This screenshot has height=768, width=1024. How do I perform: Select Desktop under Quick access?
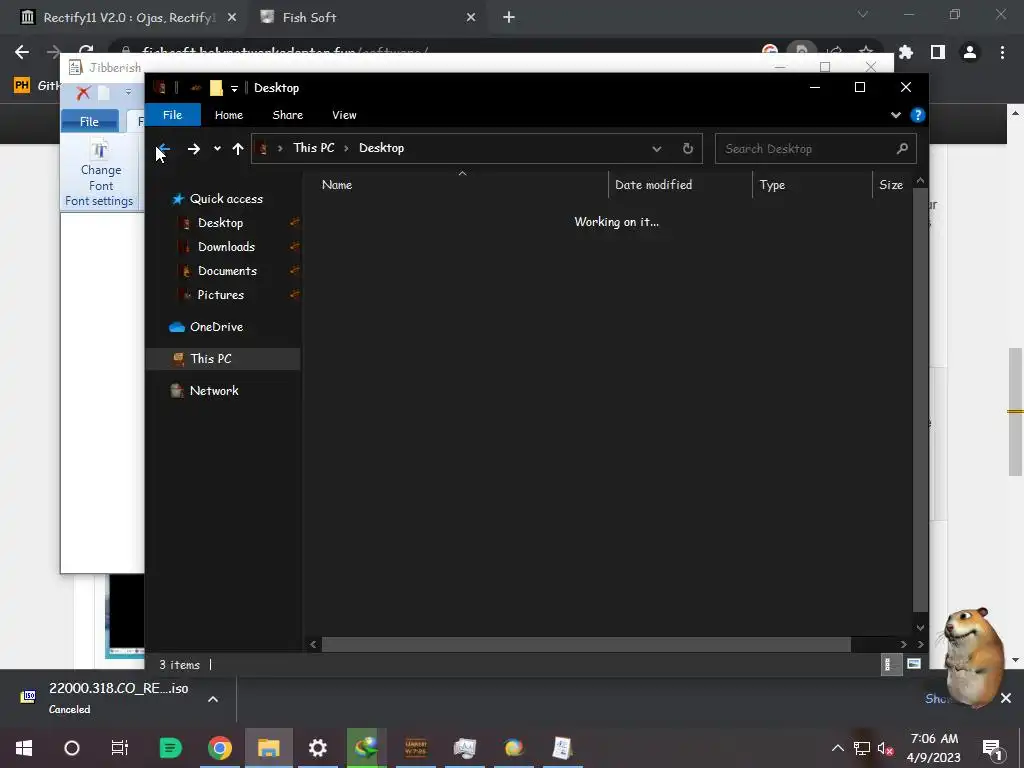(220, 223)
